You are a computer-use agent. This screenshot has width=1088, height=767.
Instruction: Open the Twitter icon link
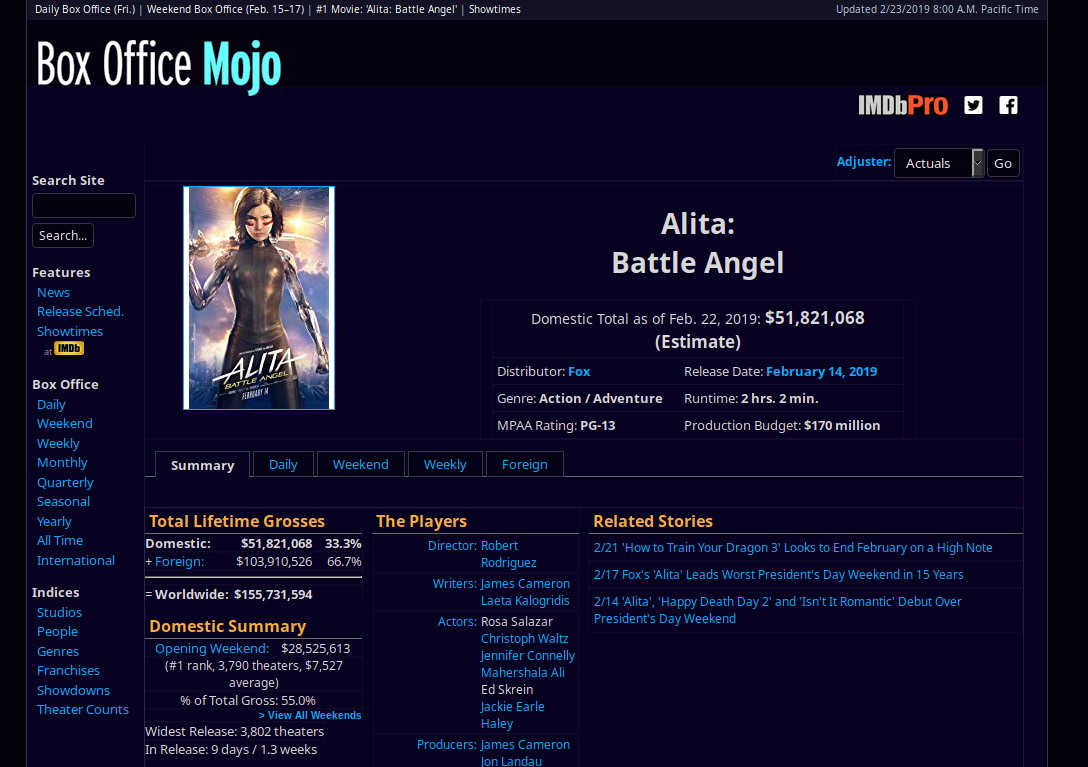click(973, 105)
